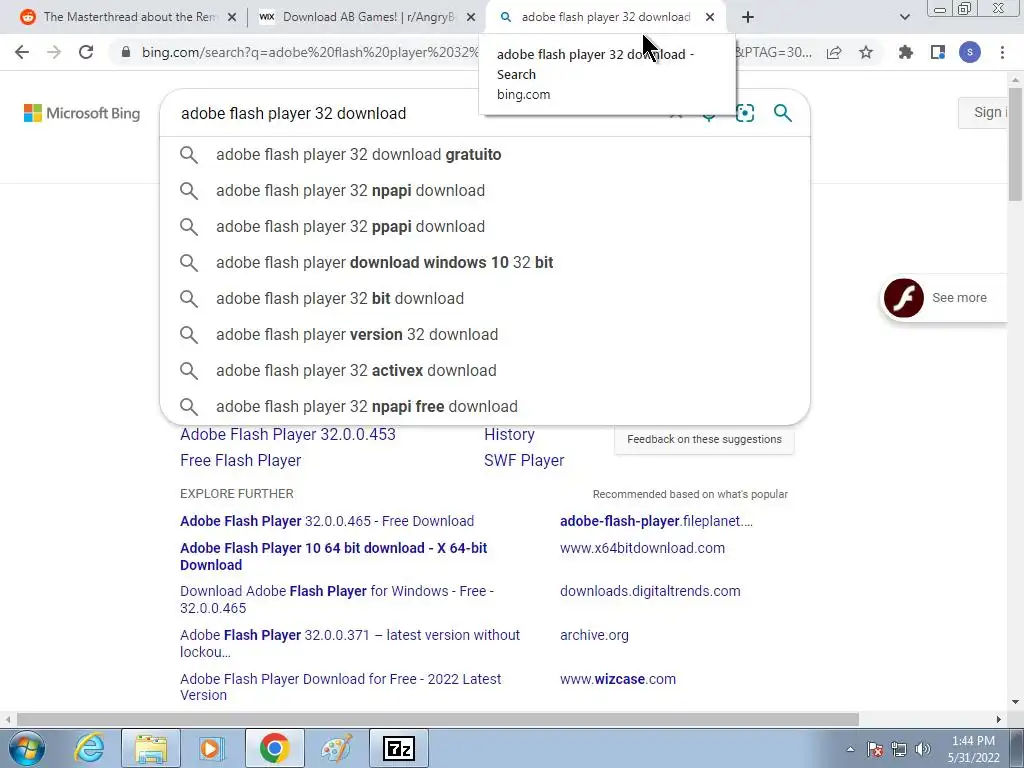Open the Free Flash Player link

tap(241, 460)
